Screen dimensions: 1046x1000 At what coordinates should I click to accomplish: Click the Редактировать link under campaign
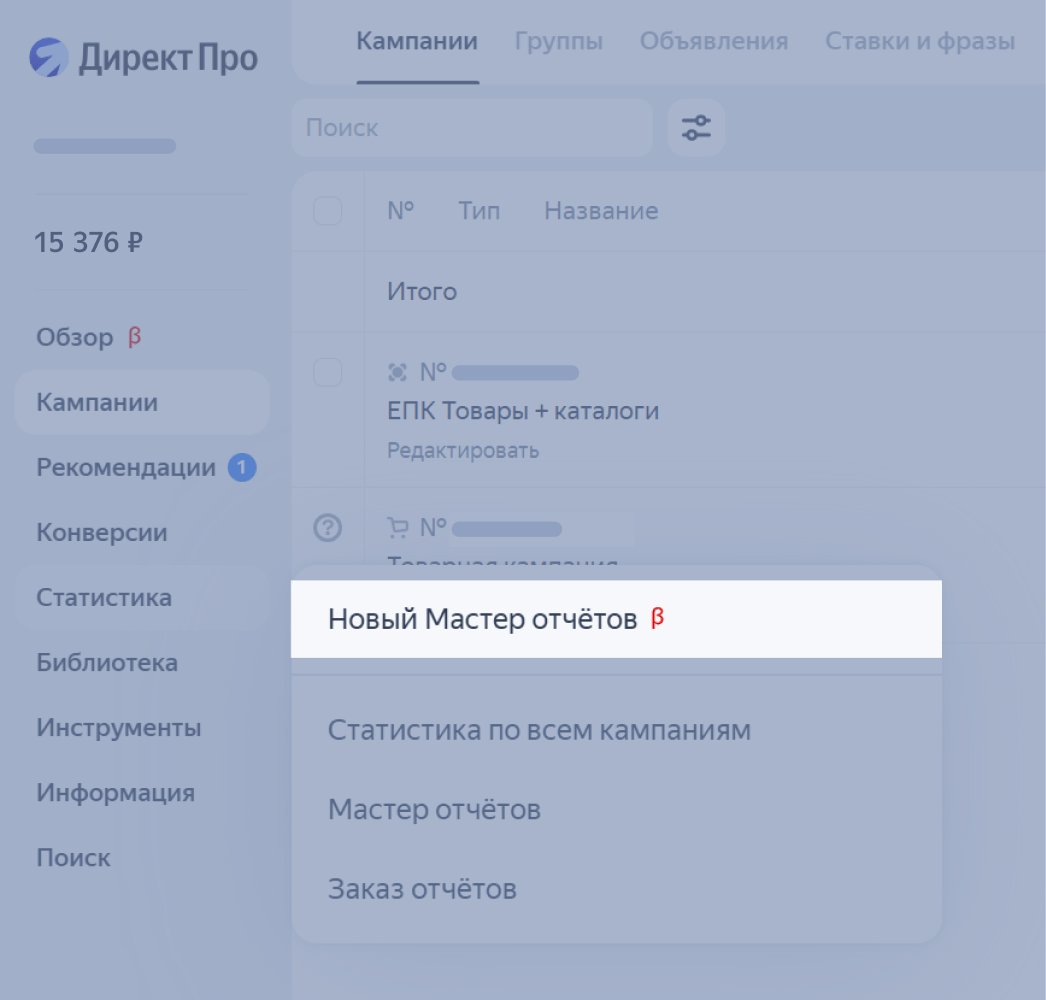(463, 450)
